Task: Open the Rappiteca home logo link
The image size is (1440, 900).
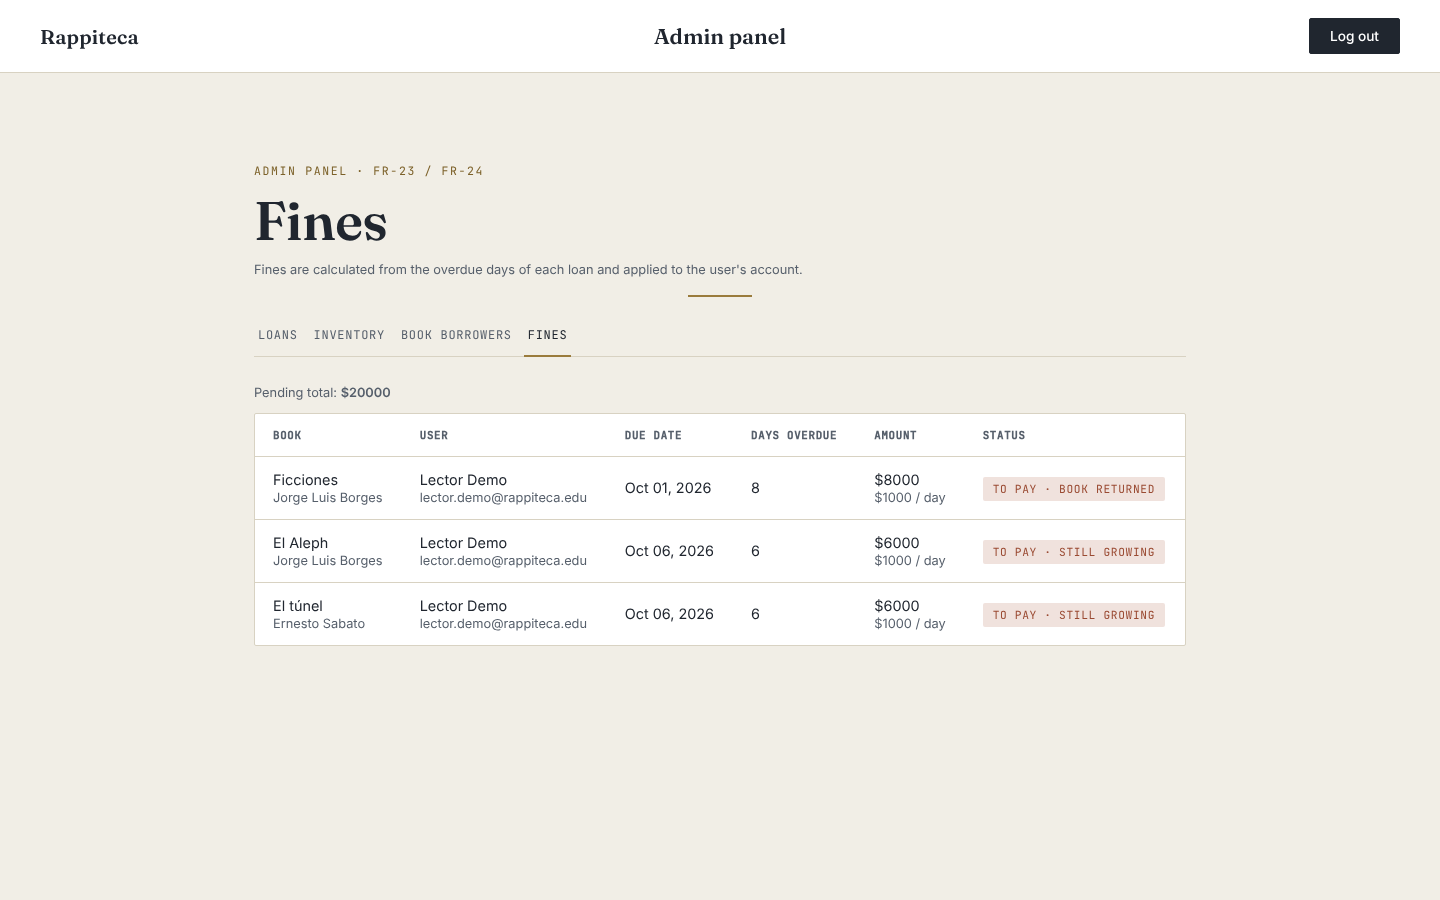Action: (89, 37)
